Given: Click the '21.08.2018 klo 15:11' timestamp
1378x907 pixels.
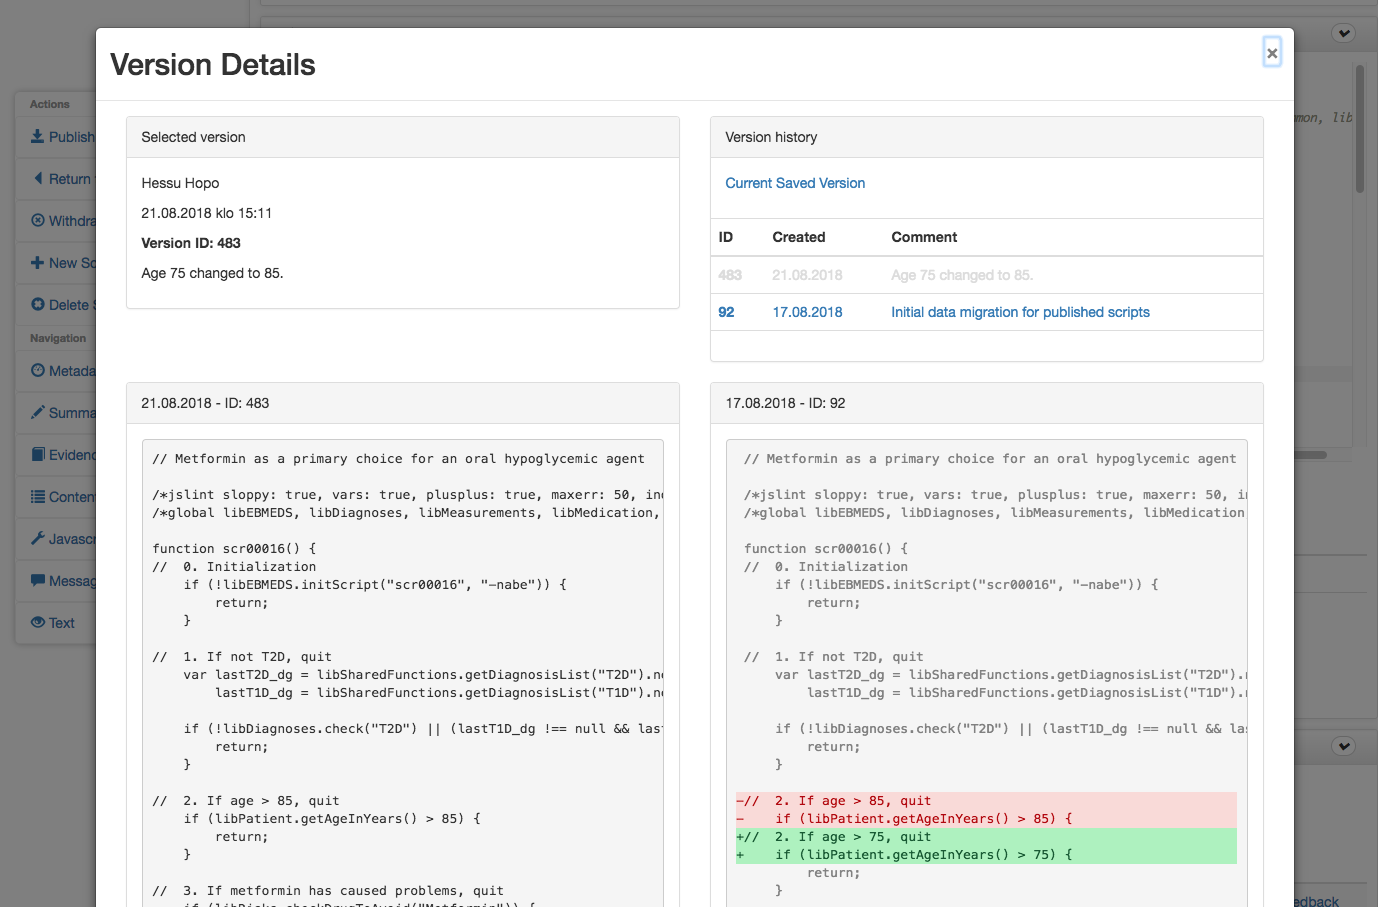Looking at the screenshot, I should click(x=207, y=213).
